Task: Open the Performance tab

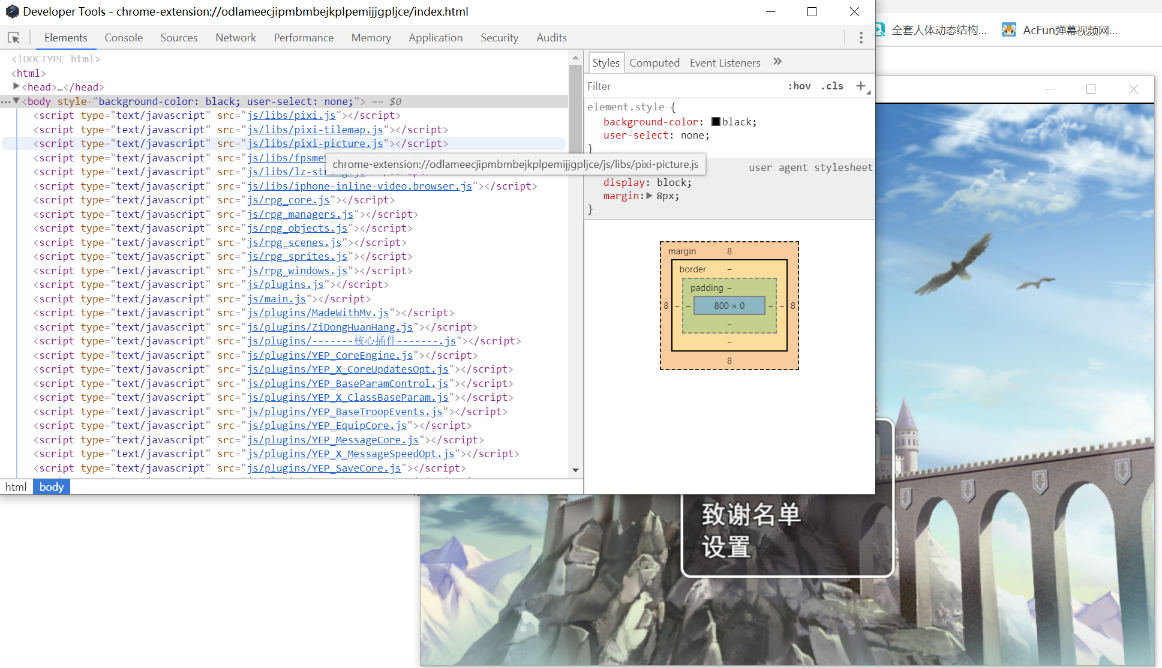Action: tap(304, 38)
